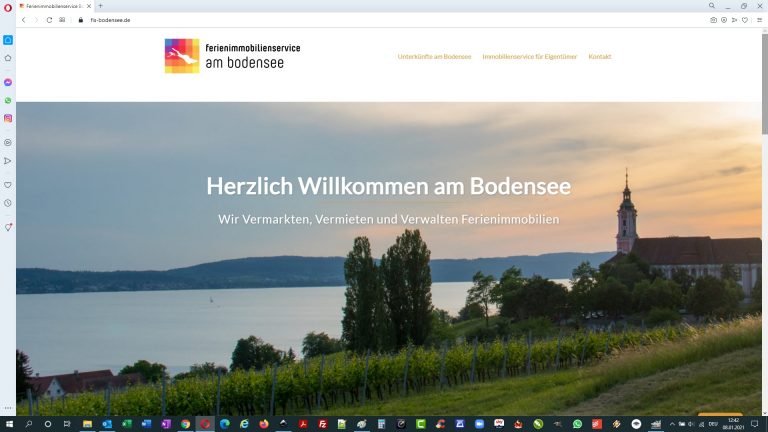Screen dimensions: 768x432
Task: Open Cortana circle in the taskbar
Action: 48,424
